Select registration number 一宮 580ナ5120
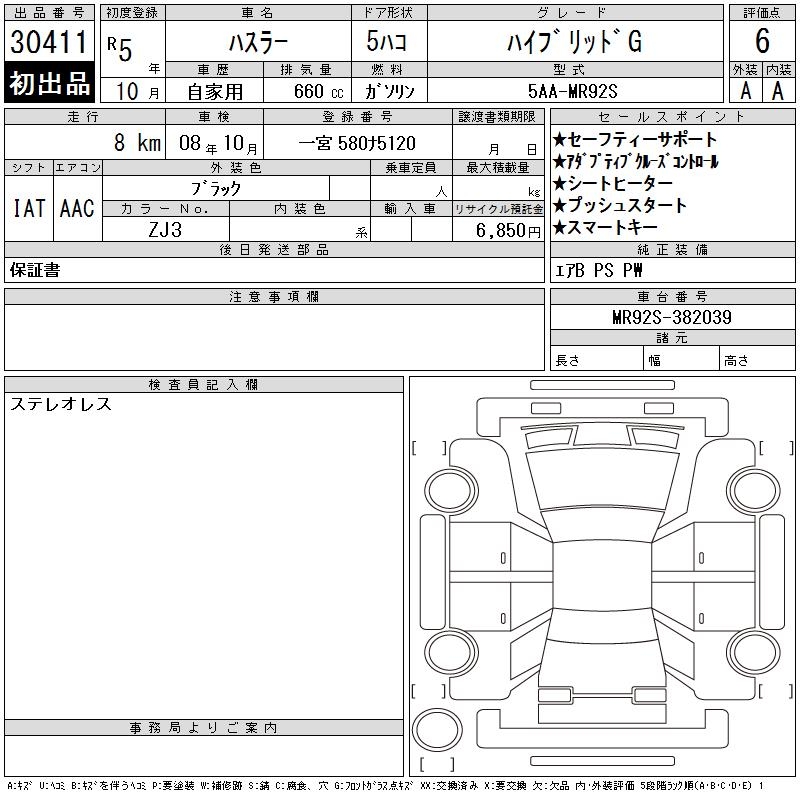The height and width of the screenshot is (800, 800). (357, 143)
